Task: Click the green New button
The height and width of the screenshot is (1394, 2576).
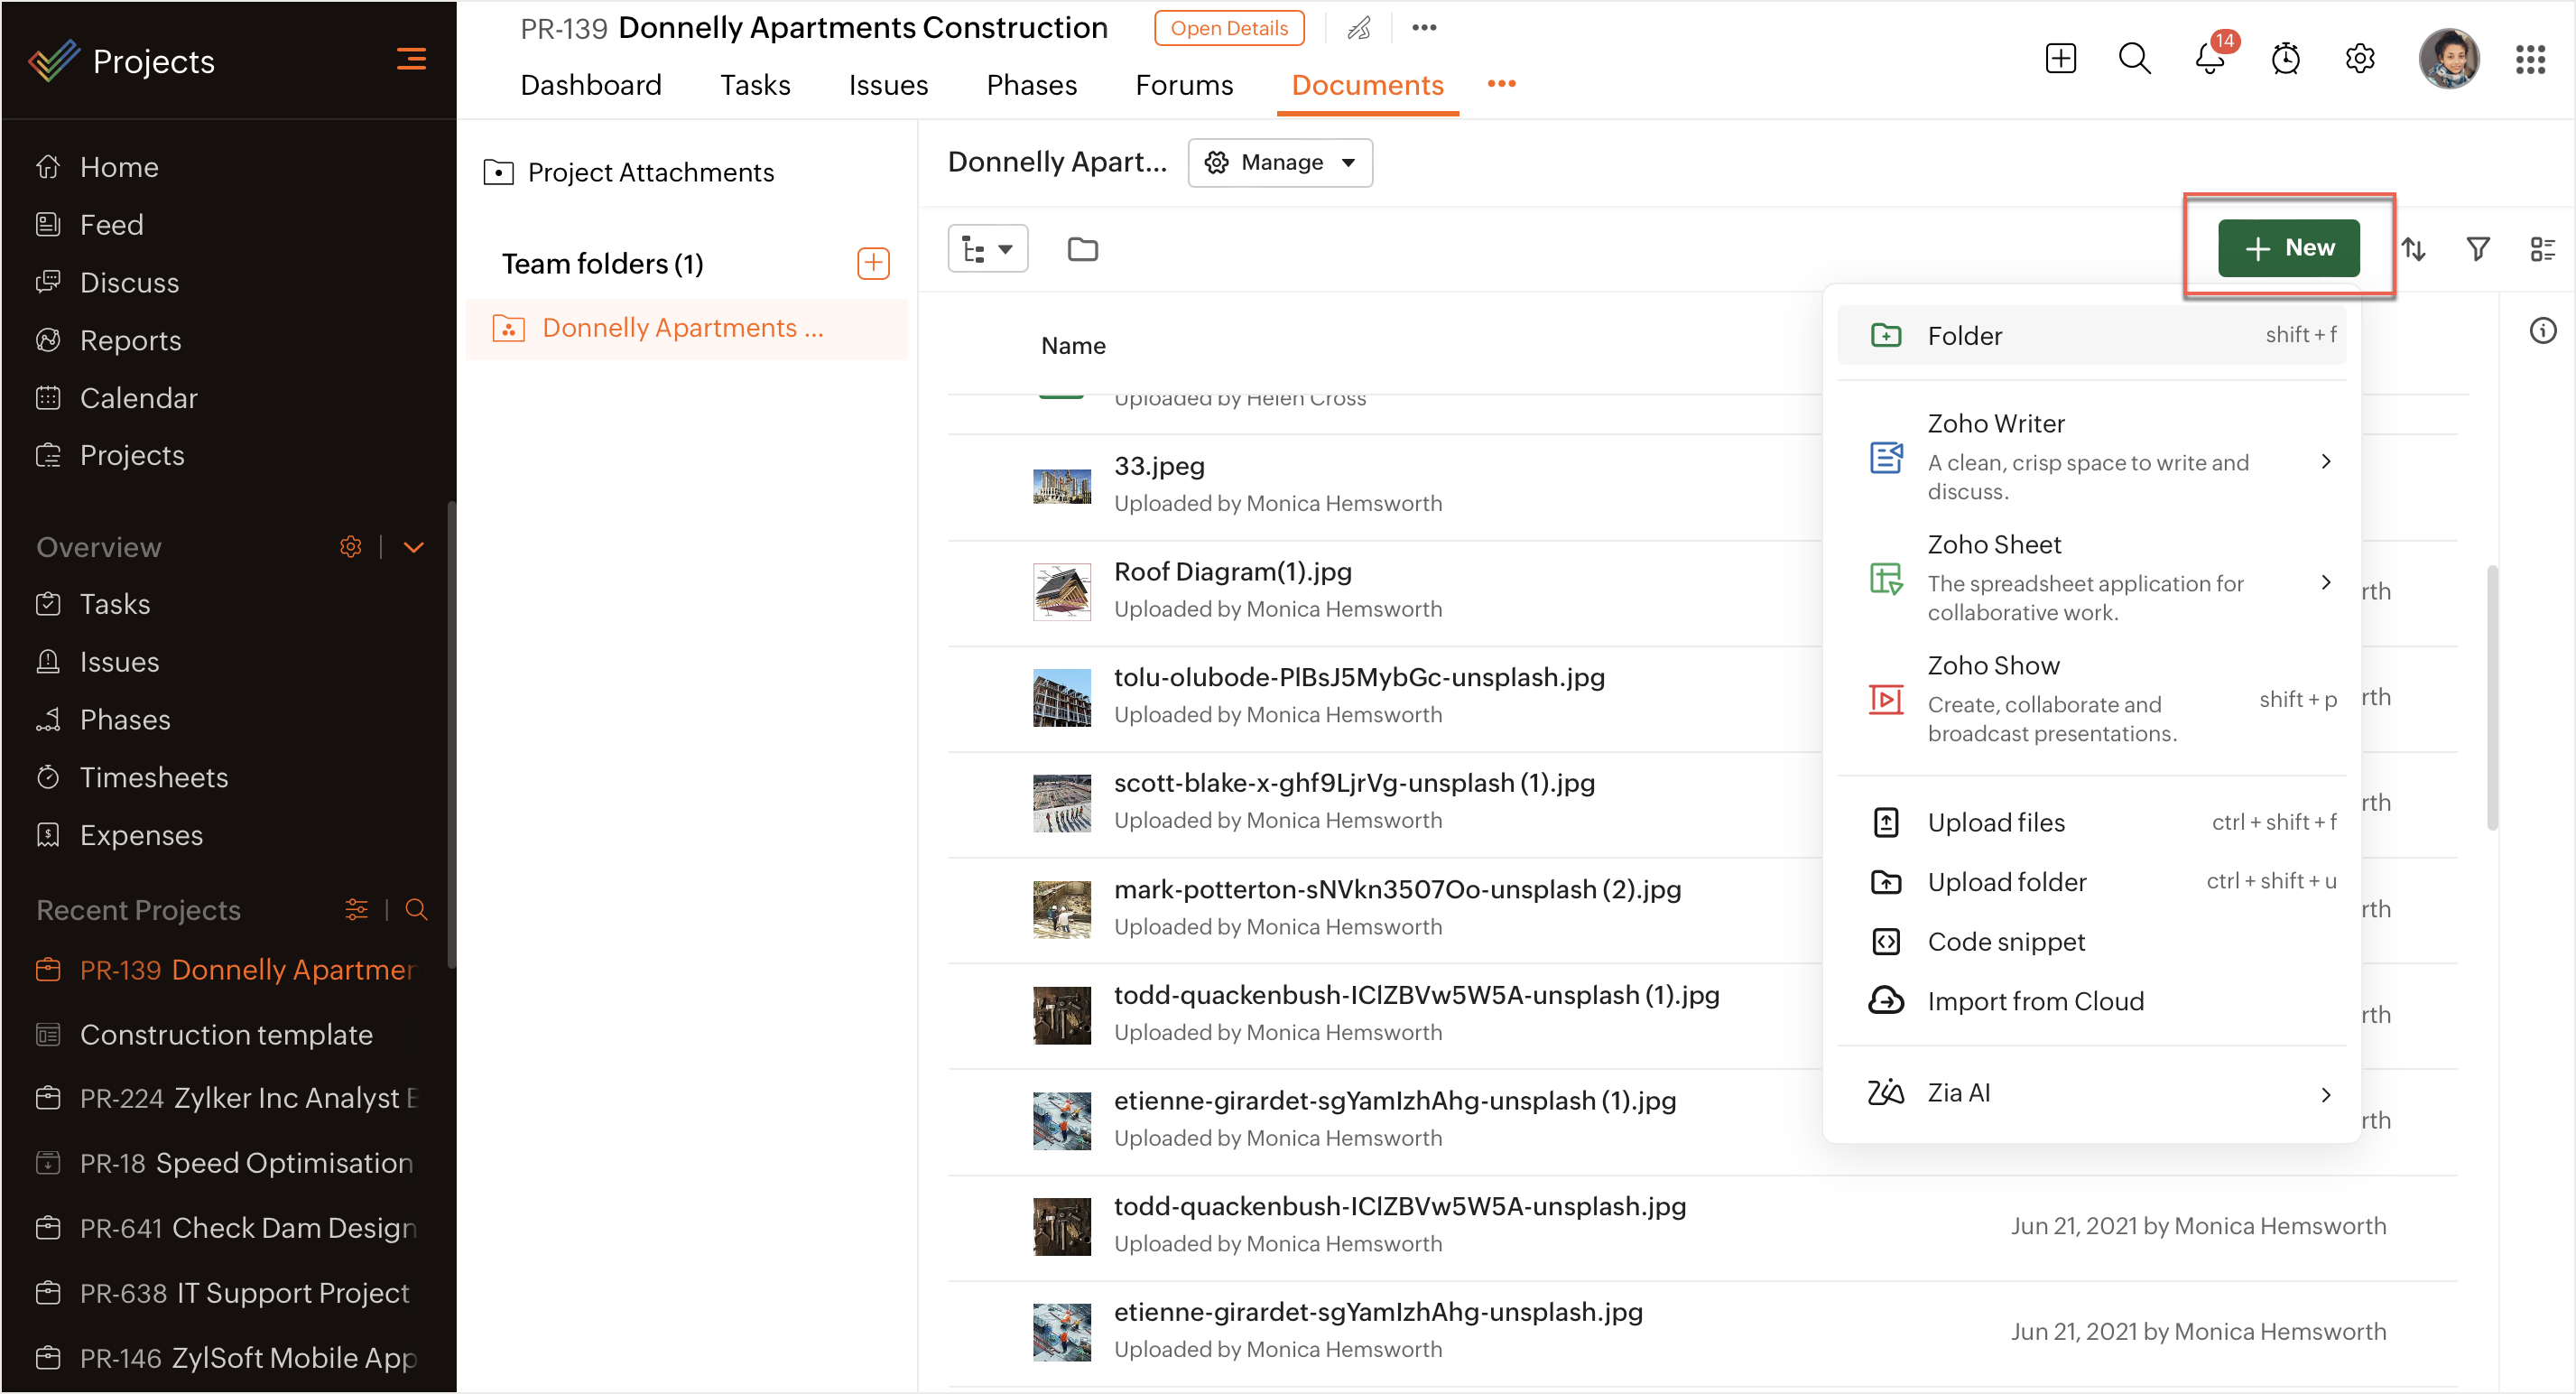Action: pyautogui.click(x=2288, y=248)
